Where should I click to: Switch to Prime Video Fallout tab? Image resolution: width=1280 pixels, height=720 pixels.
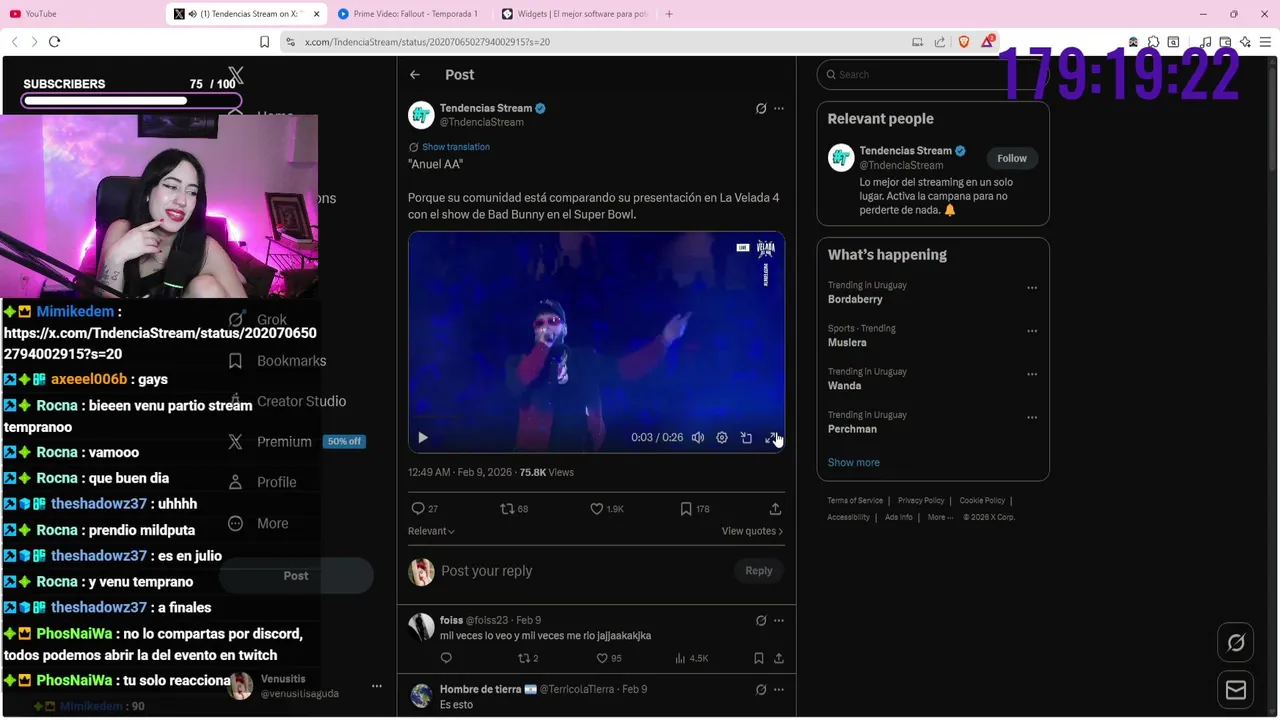tap(410, 14)
